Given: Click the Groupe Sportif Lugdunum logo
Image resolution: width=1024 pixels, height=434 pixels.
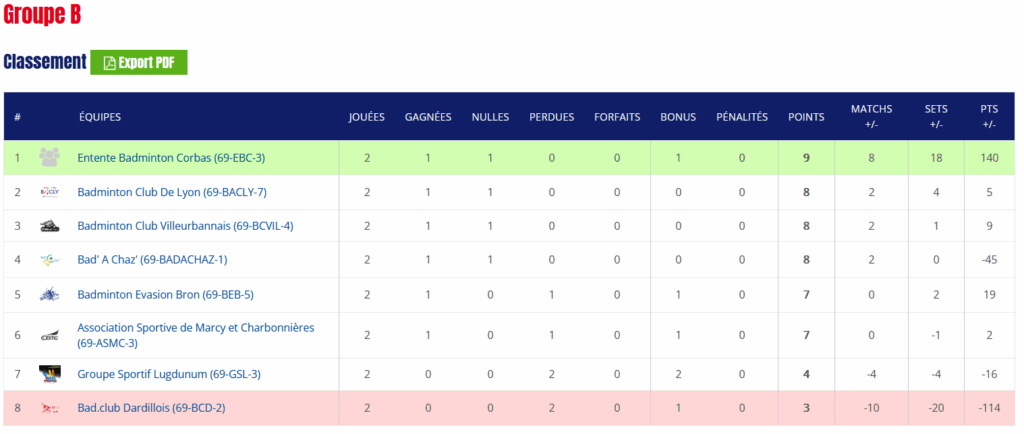Looking at the screenshot, I should point(49,374).
